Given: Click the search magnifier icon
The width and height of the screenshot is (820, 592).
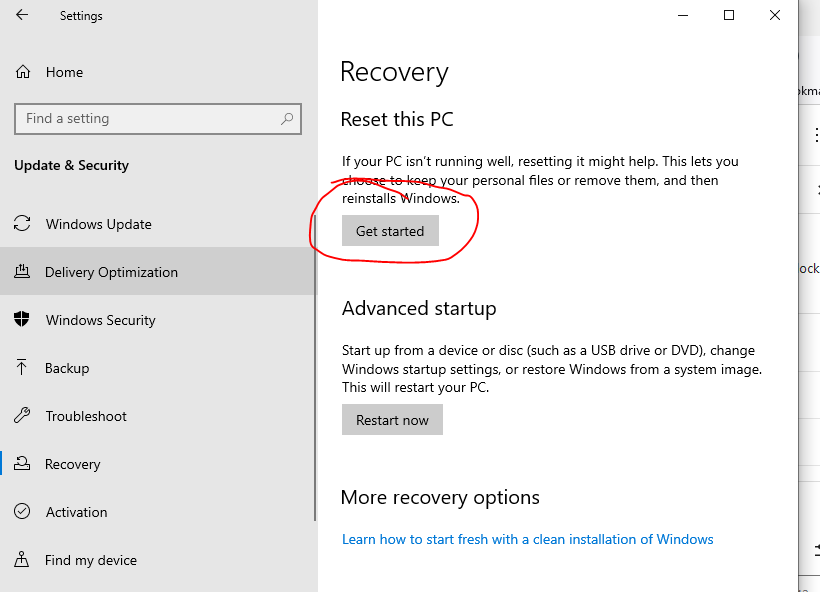Looking at the screenshot, I should click(288, 119).
